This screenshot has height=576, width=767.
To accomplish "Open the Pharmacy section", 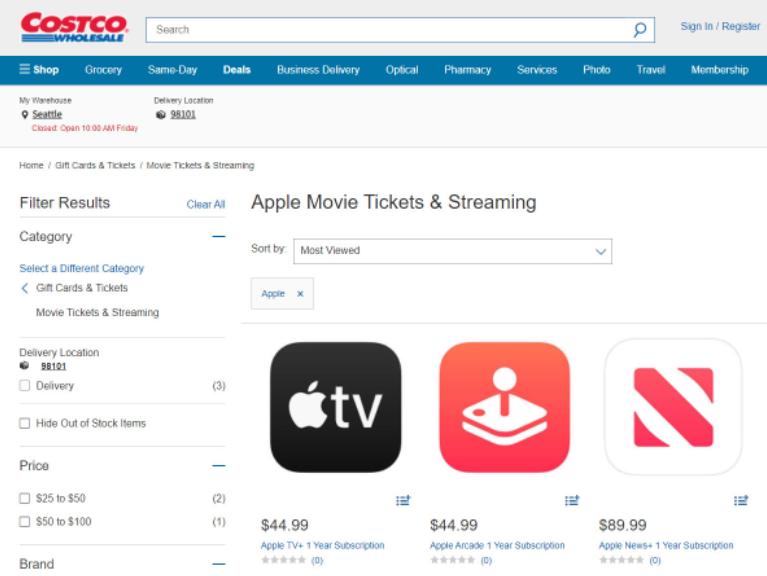I will tap(467, 69).
